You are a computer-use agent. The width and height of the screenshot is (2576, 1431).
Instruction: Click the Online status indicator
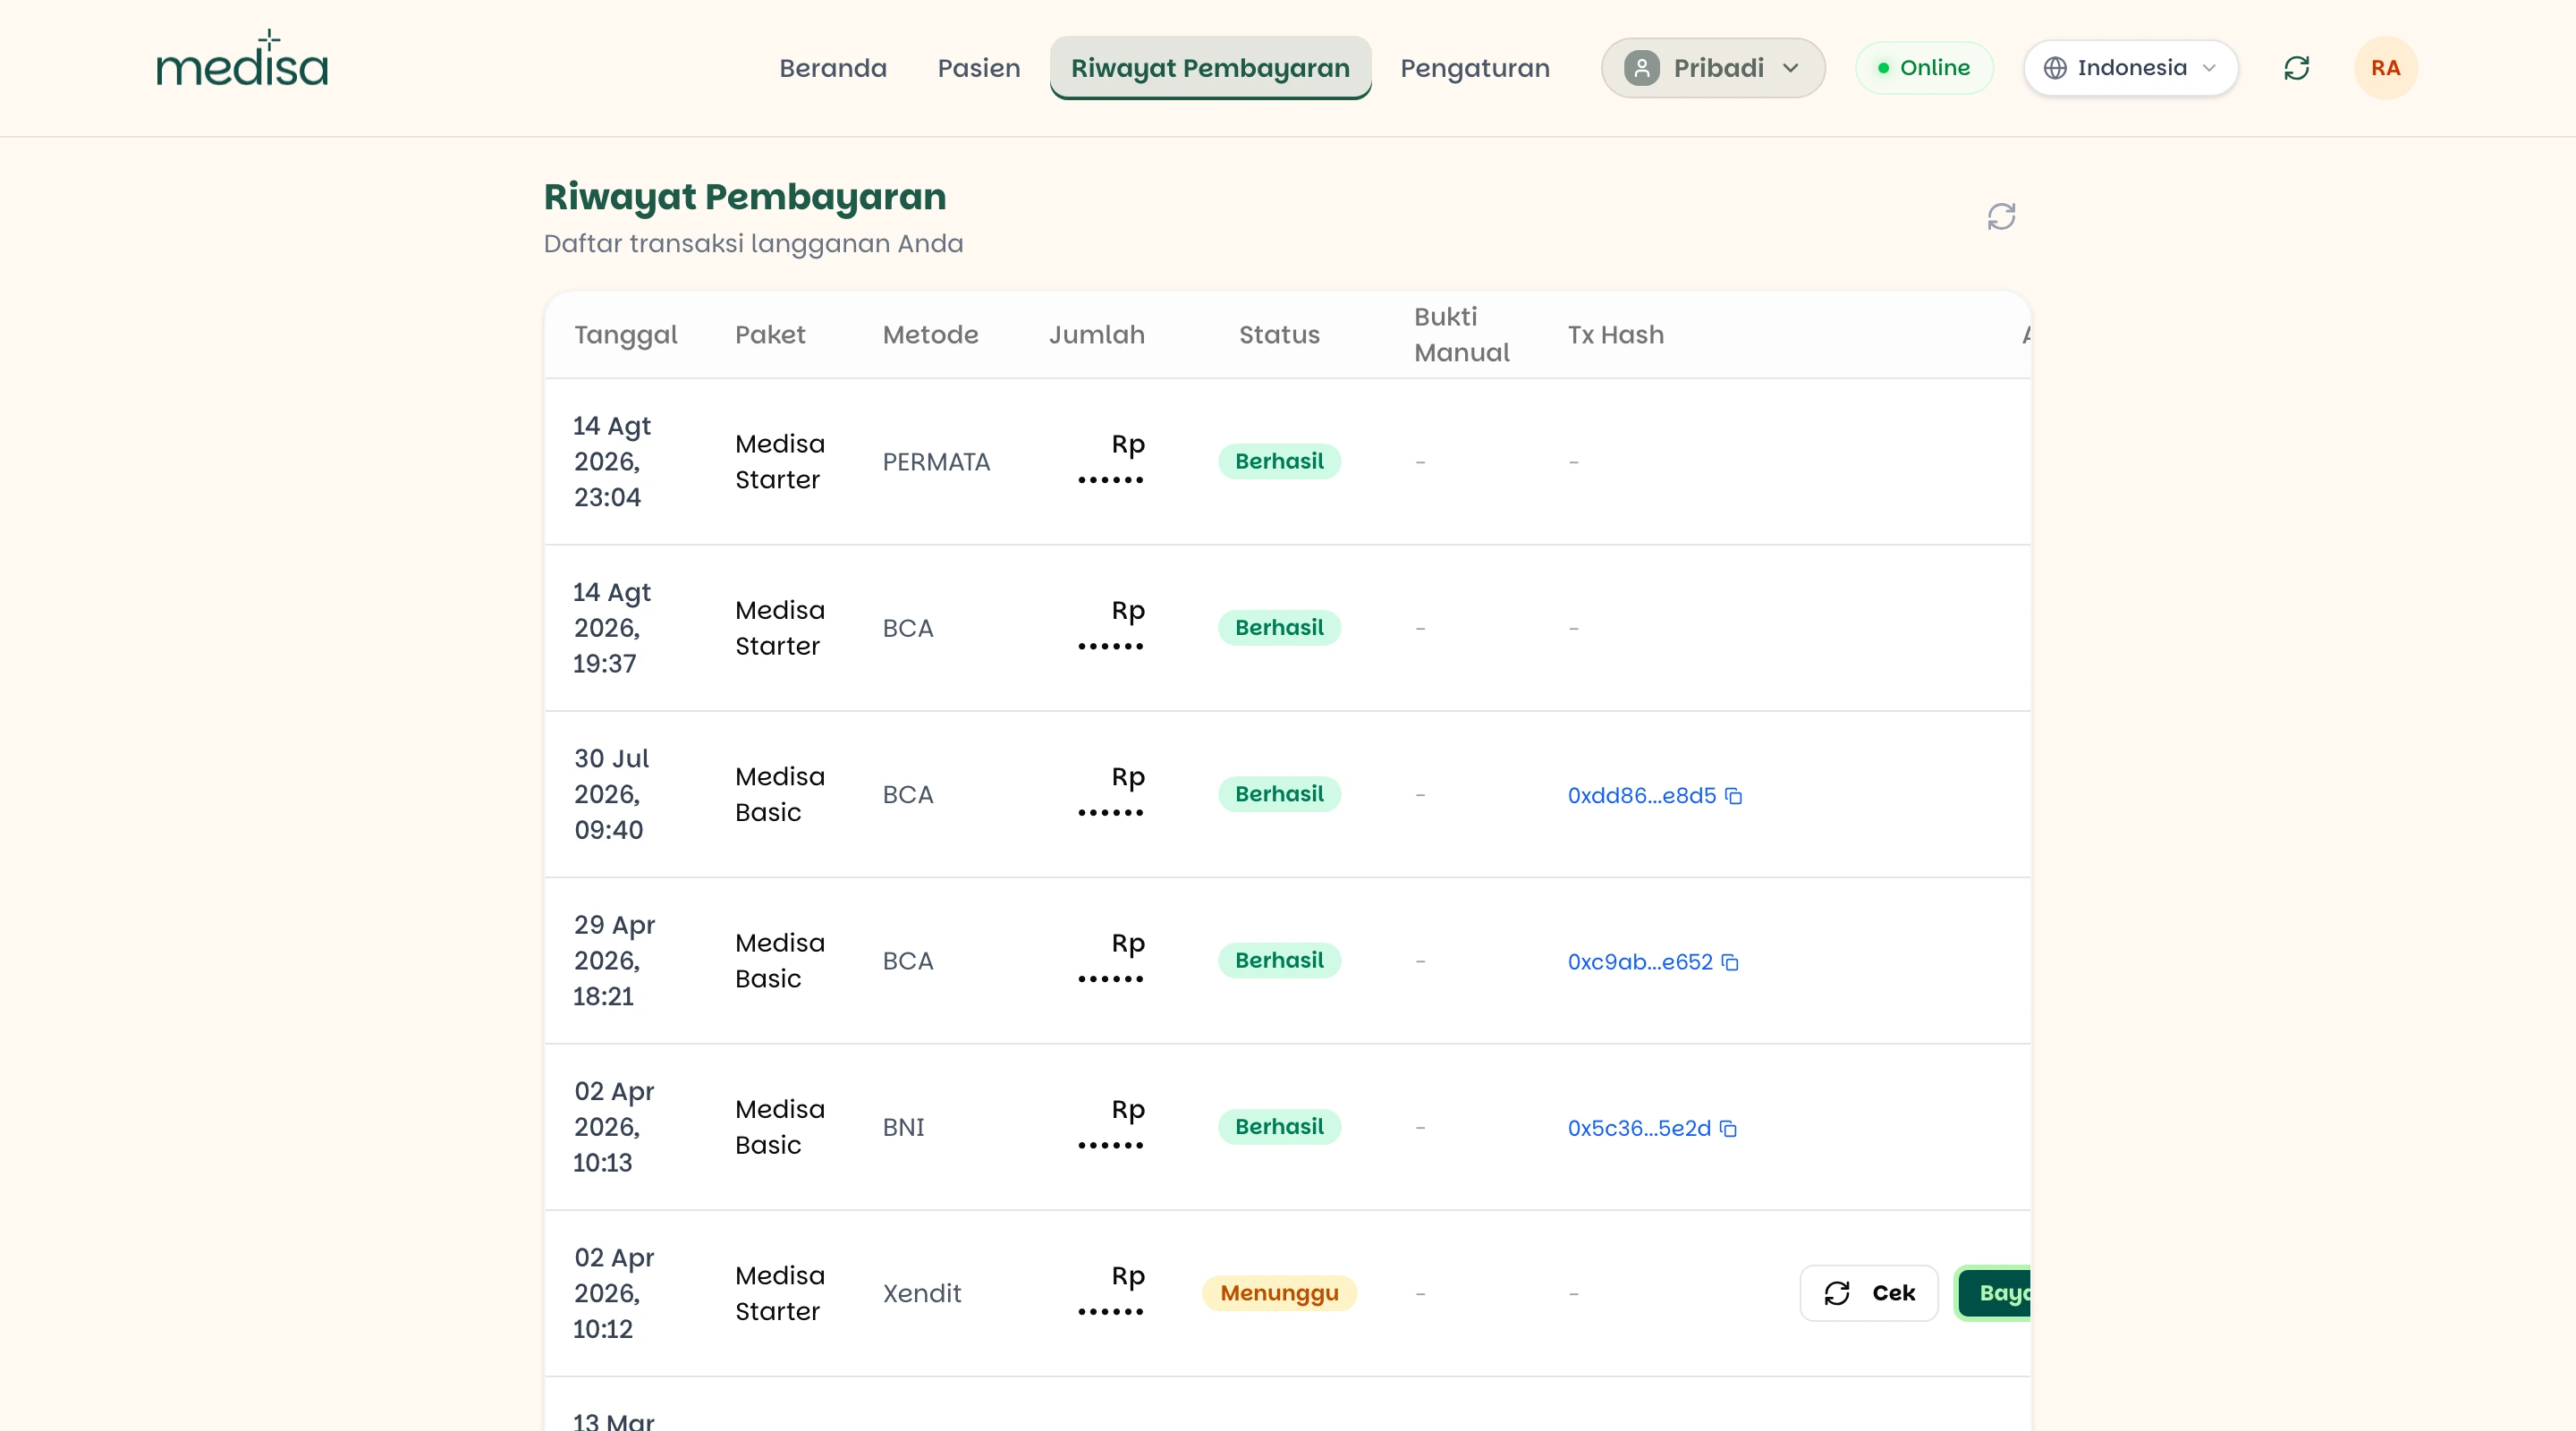1924,68
